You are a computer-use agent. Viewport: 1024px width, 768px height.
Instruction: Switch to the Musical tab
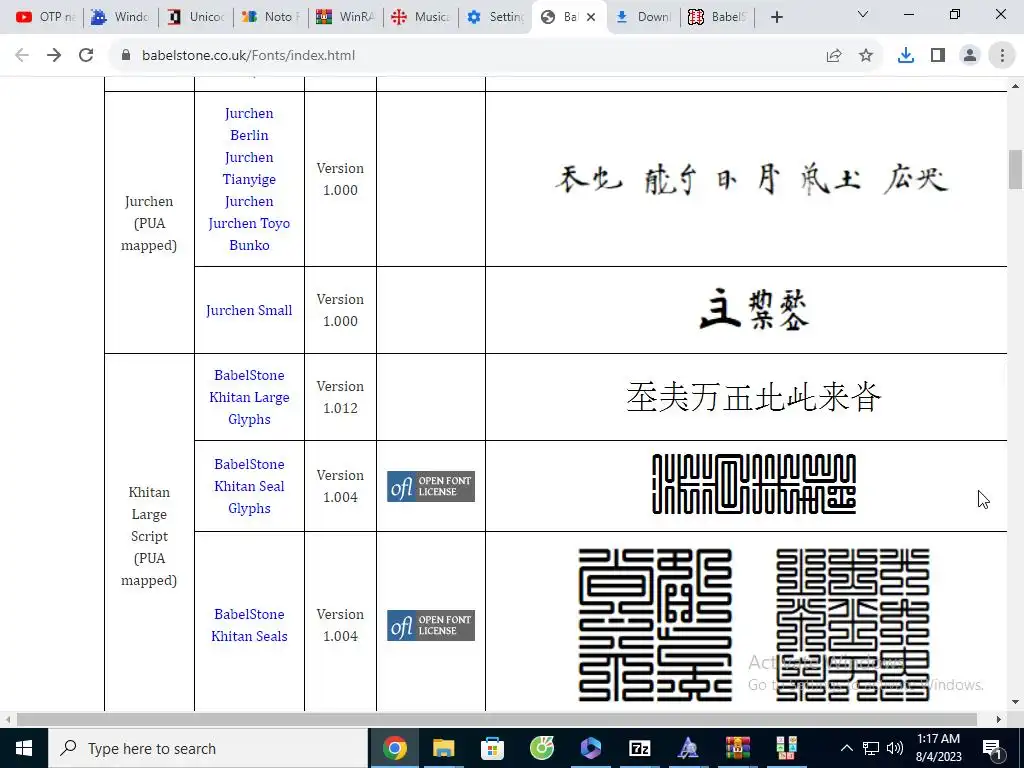pos(419,17)
